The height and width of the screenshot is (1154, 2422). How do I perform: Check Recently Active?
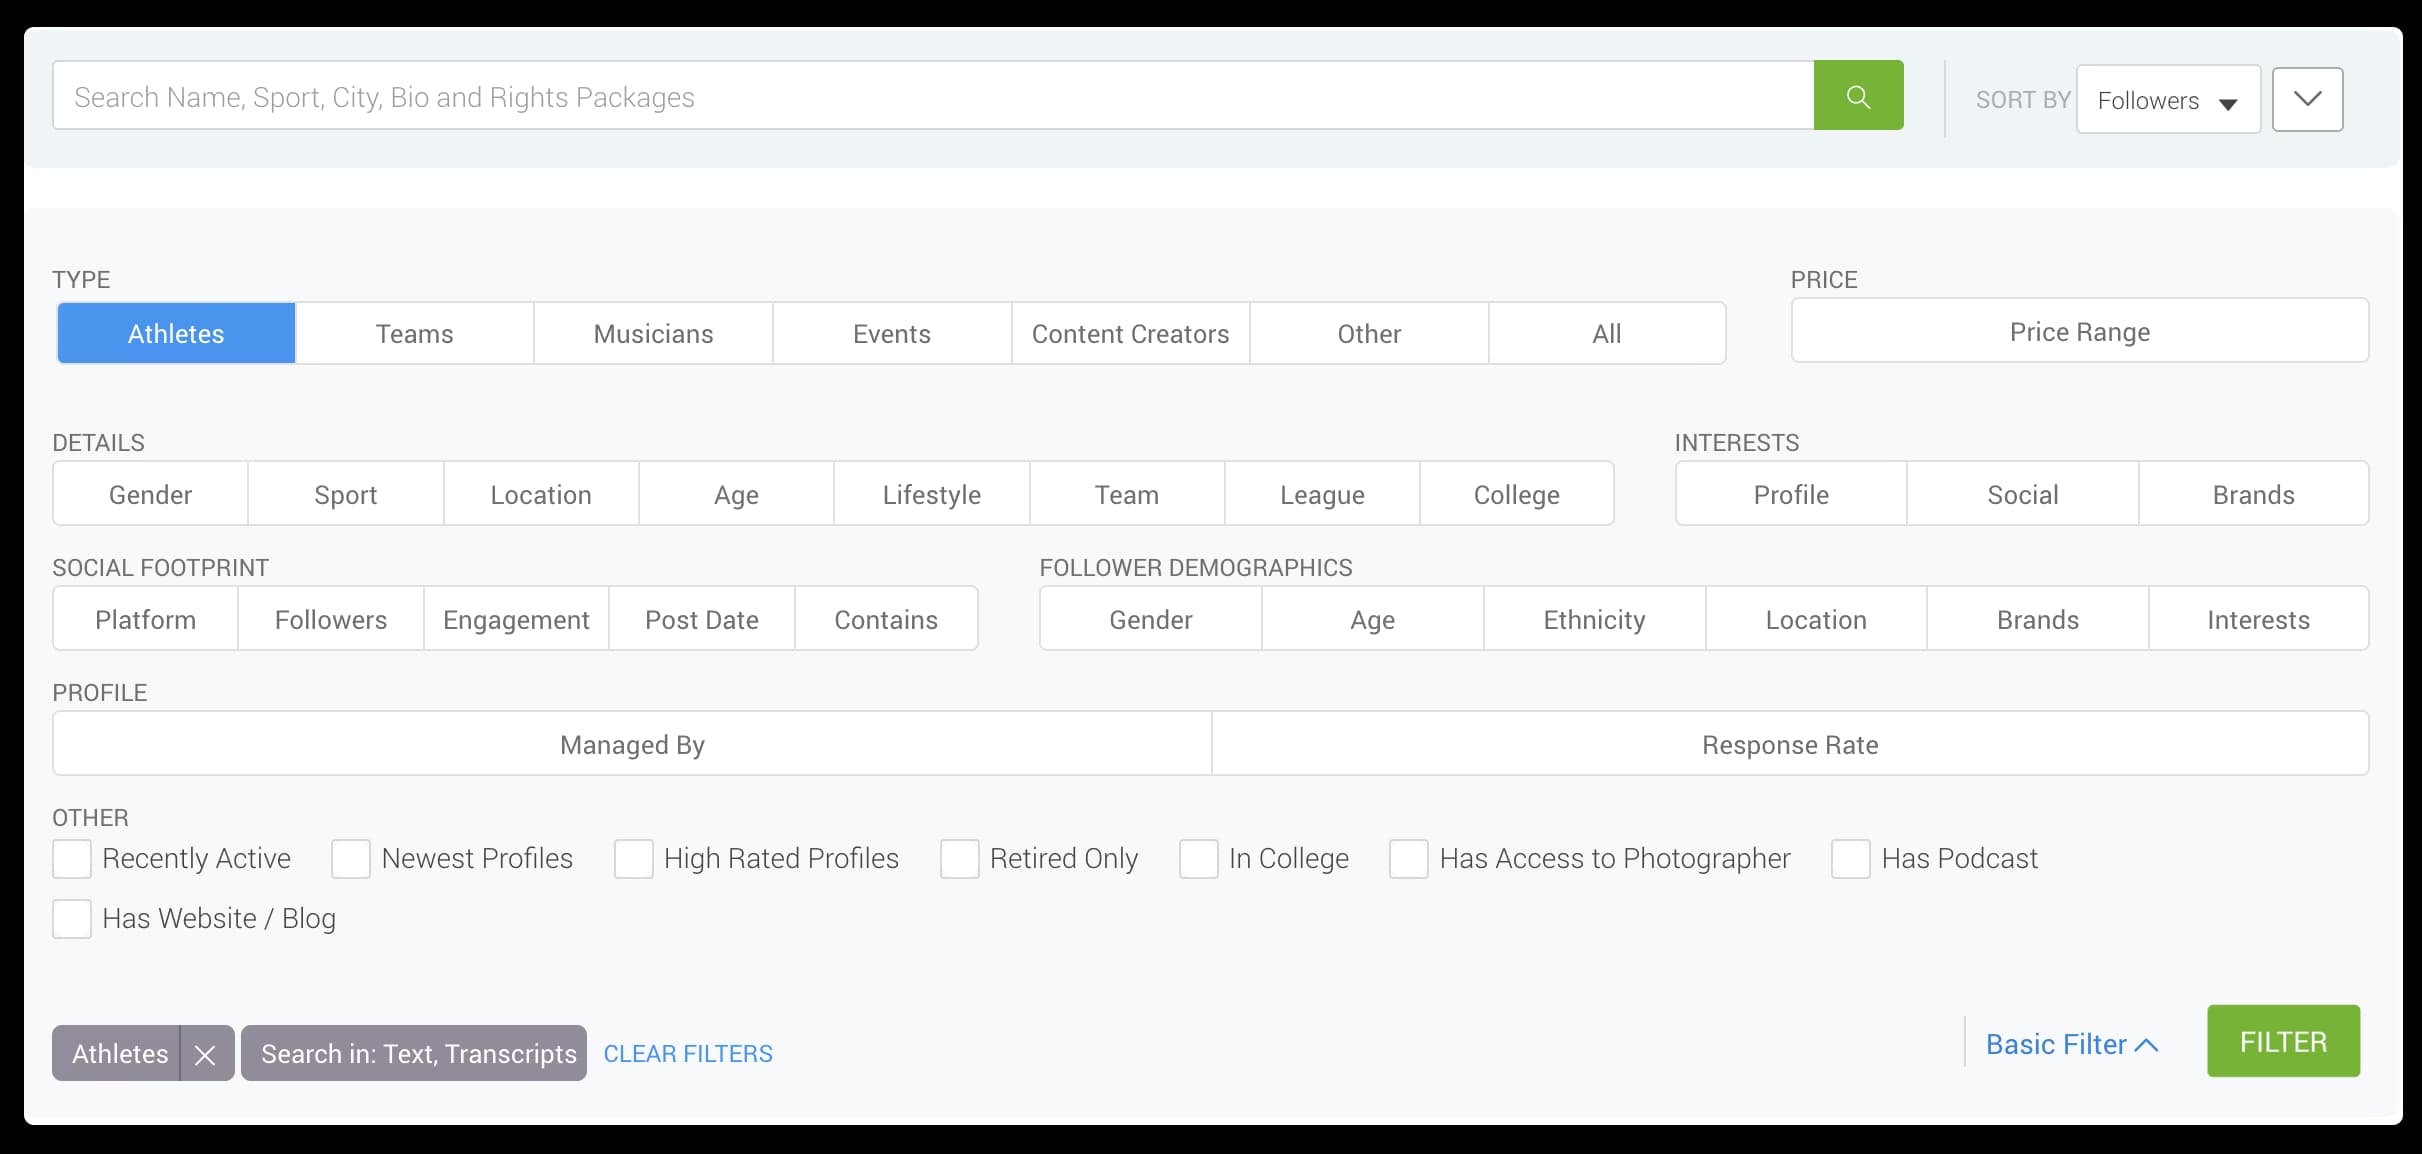pyautogui.click(x=71, y=858)
